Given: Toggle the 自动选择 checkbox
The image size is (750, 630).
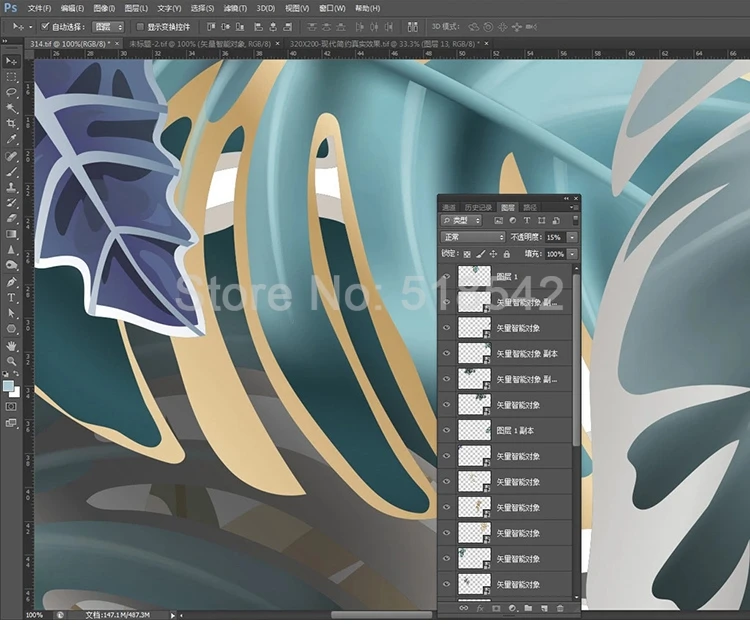Looking at the screenshot, I should click(x=45, y=26).
